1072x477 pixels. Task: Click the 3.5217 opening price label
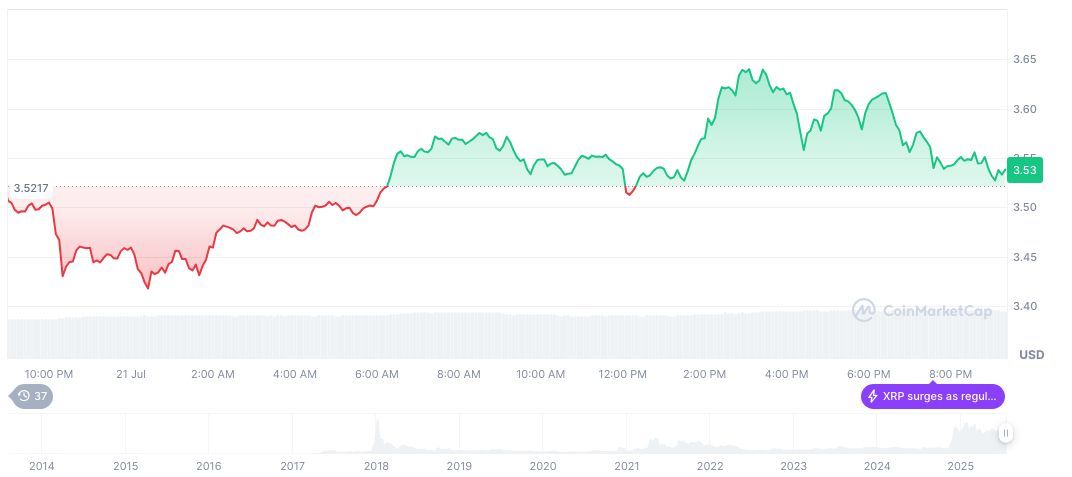(x=32, y=187)
